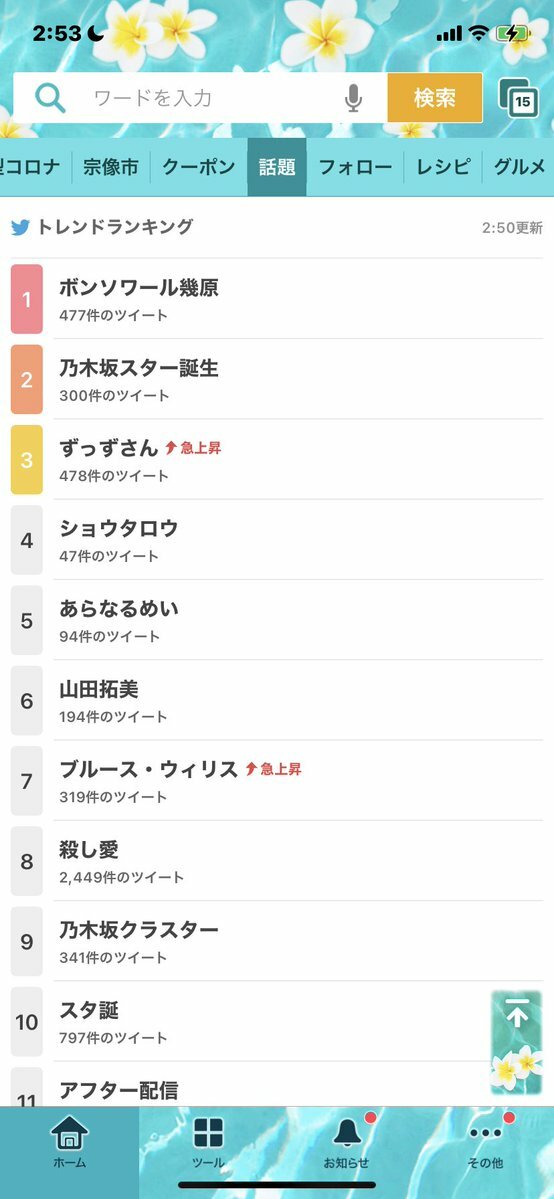Click the 検索 button
Viewport: 554px width, 1199px height.
435,98
